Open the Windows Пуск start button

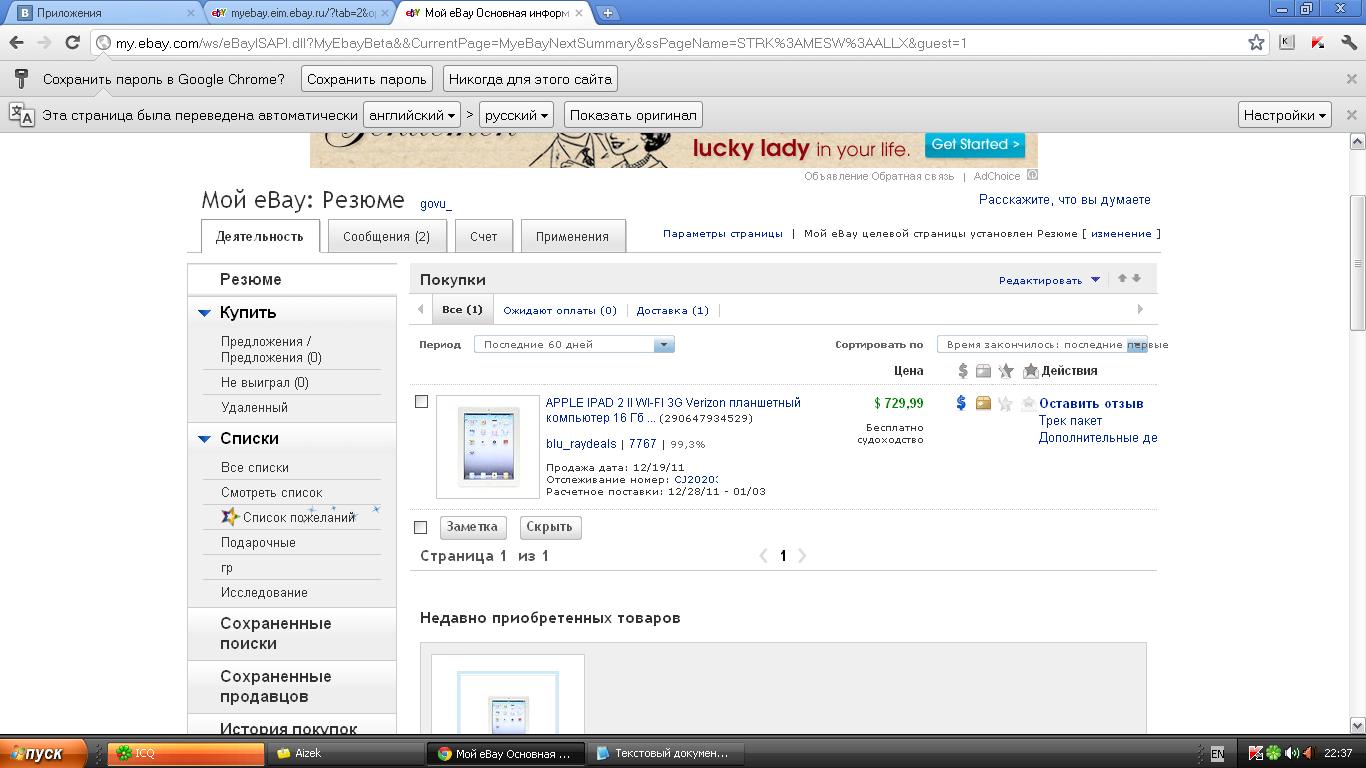[x=44, y=753]
